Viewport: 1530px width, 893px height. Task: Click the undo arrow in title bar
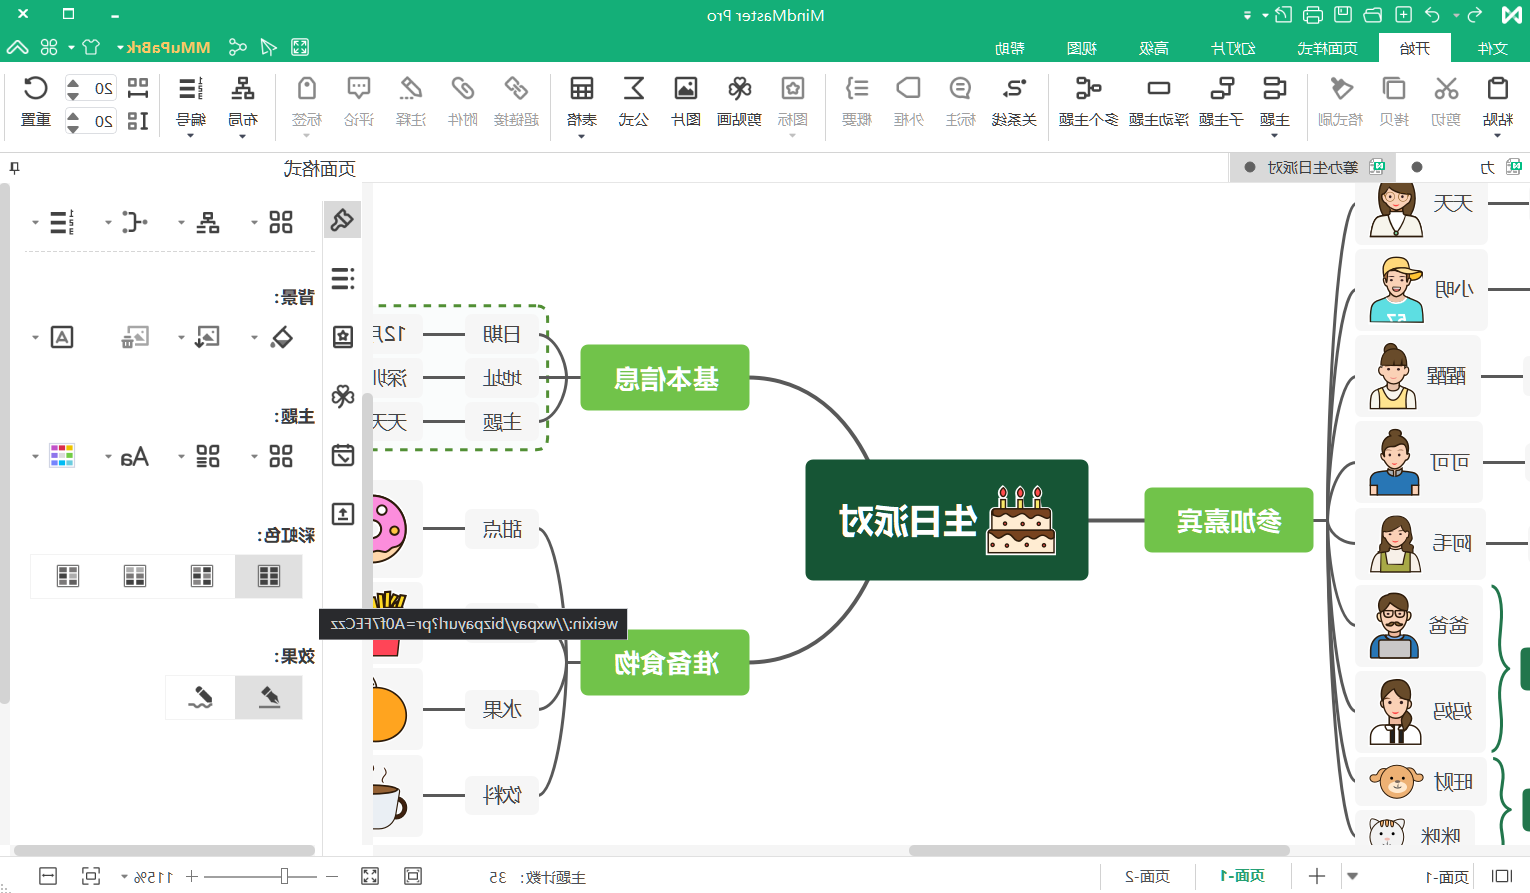point(1433,15)
